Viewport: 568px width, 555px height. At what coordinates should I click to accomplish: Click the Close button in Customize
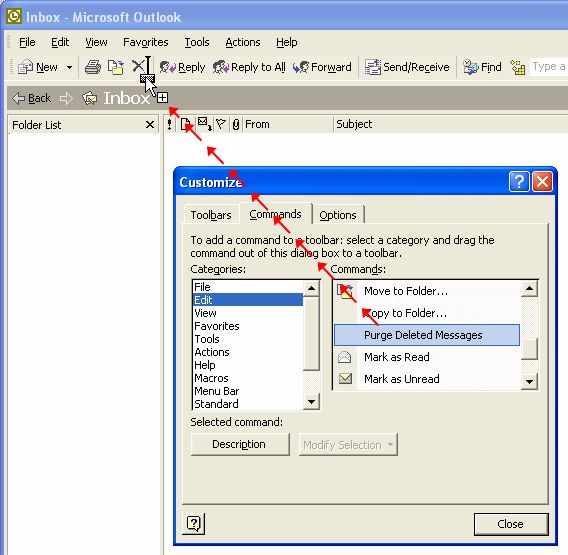tap(511, 524)
